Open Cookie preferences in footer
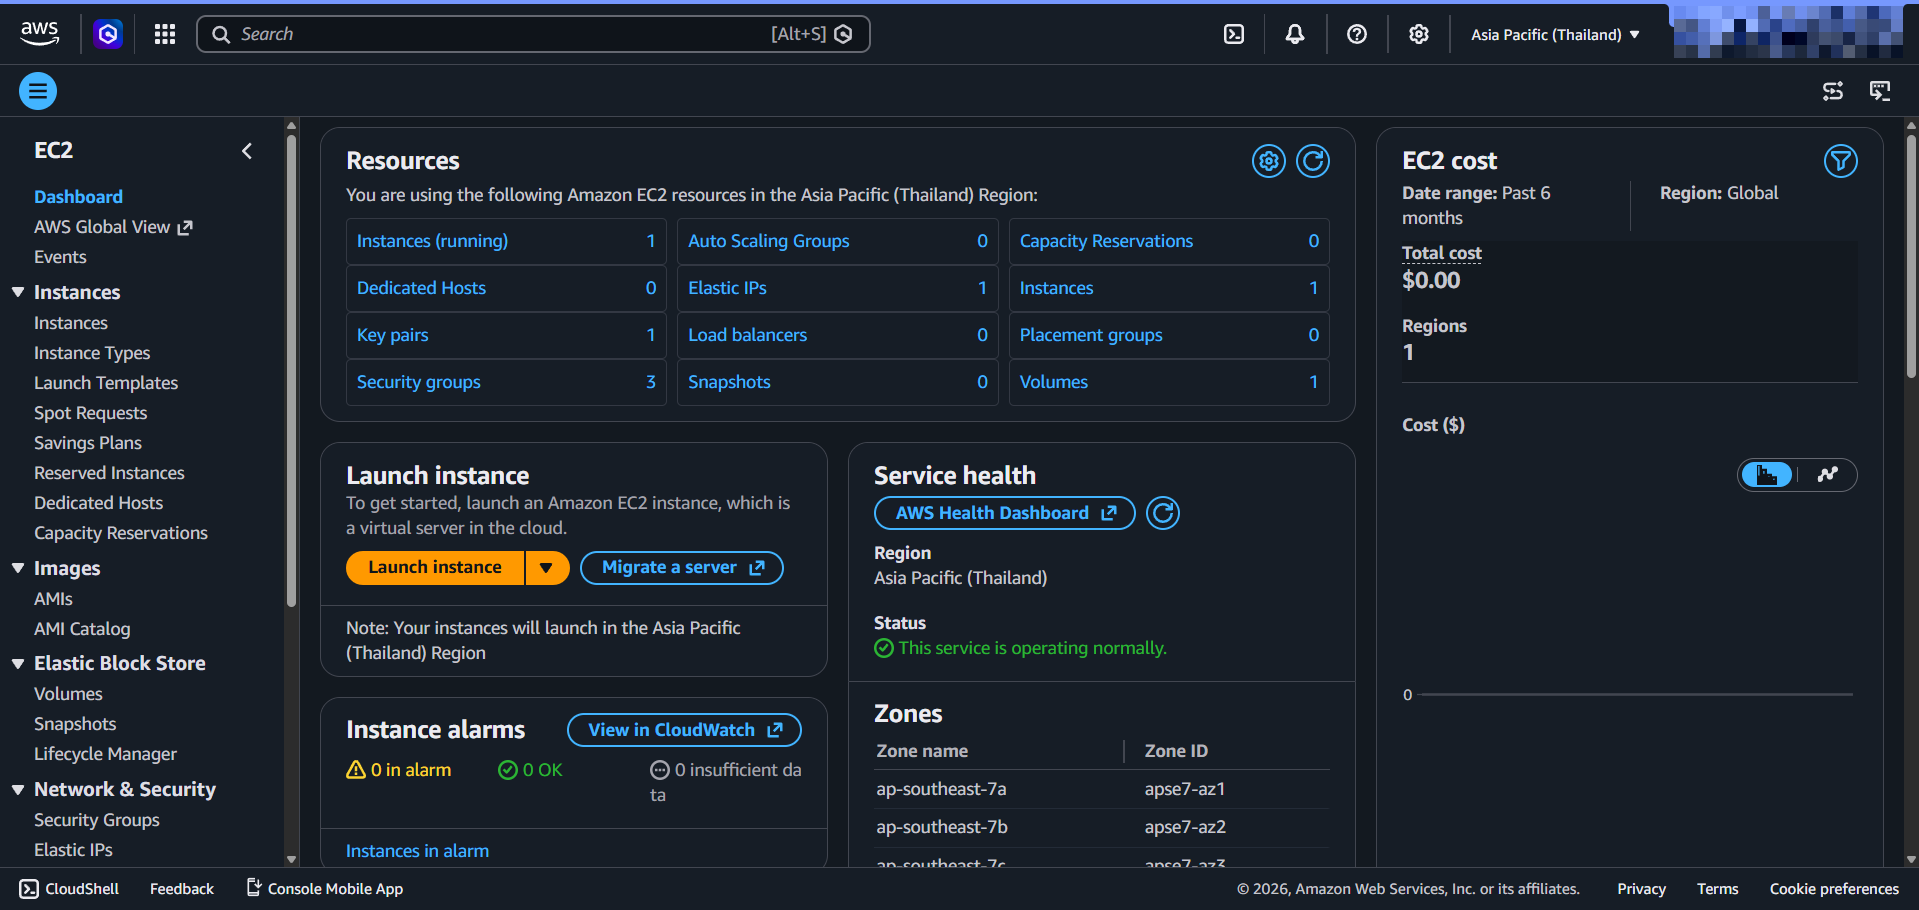 pyautogui.click(x=1834, y=889)
